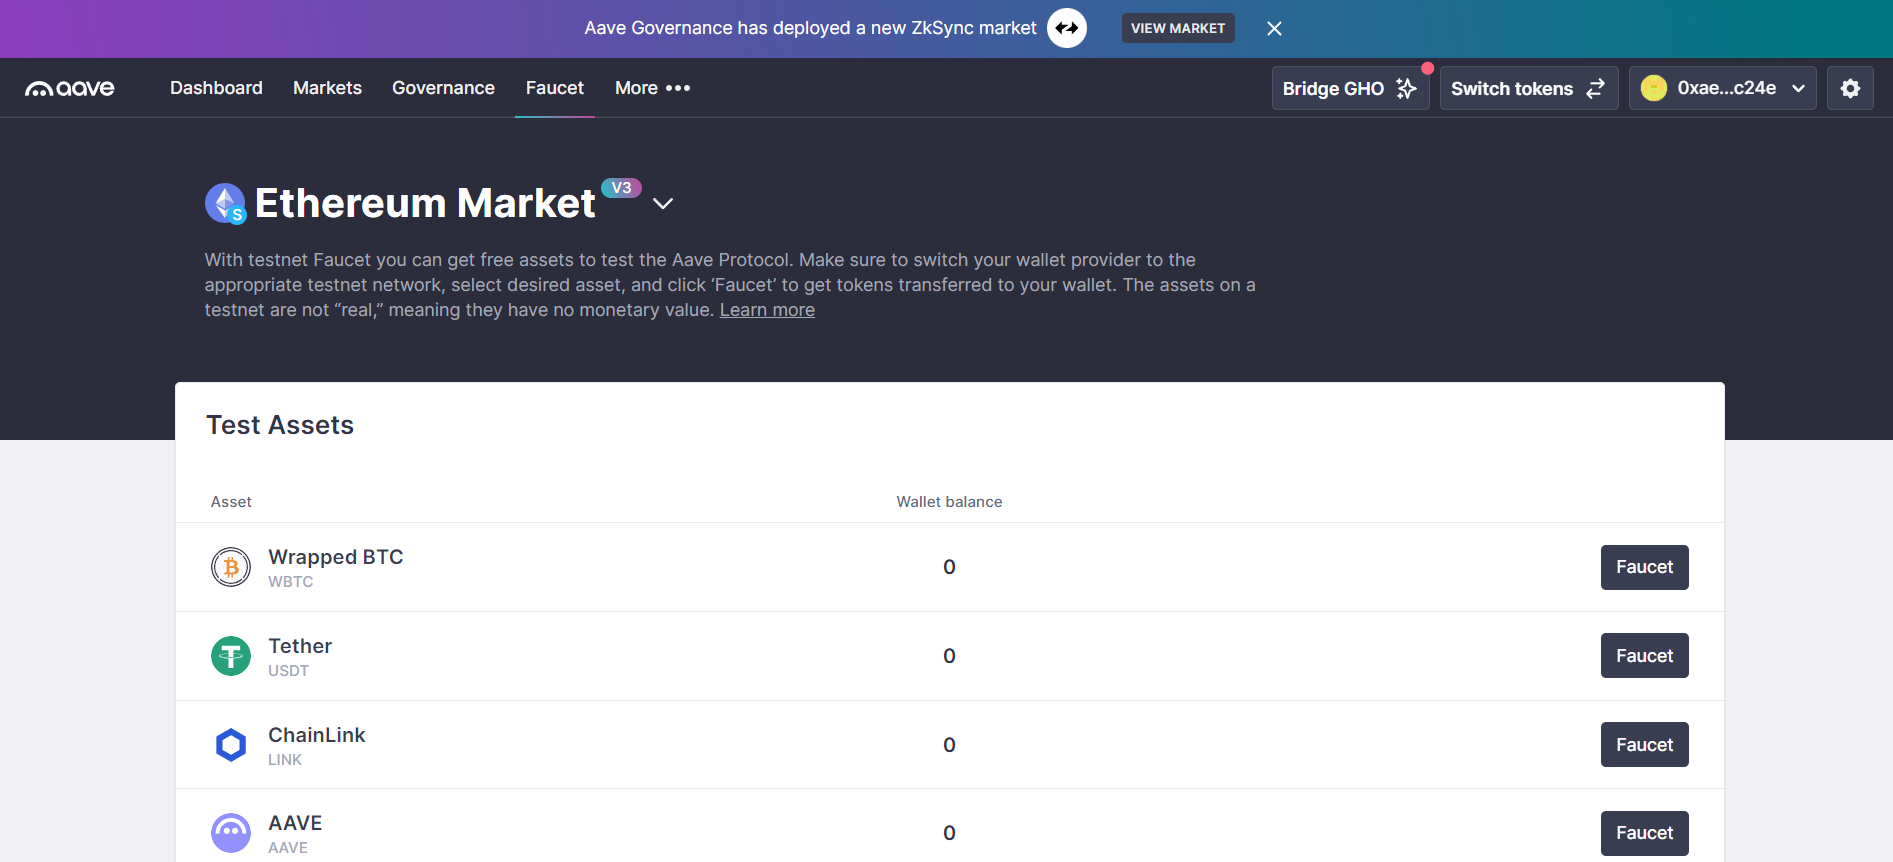
Task: Click the 'LINK' ticker label
Action: point(285,760)
